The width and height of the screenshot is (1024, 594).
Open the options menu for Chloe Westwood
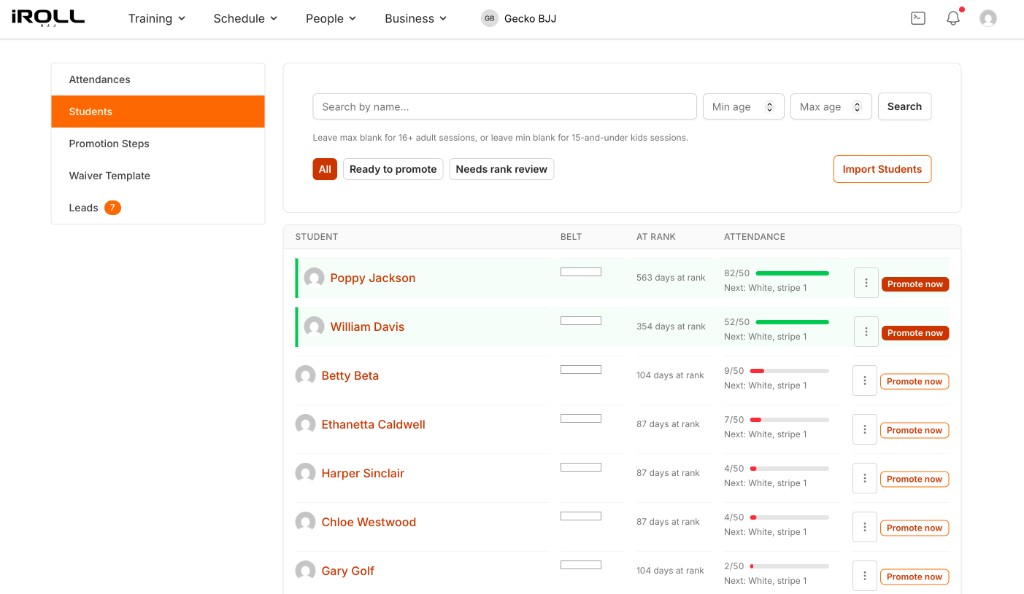coord(865,527)
